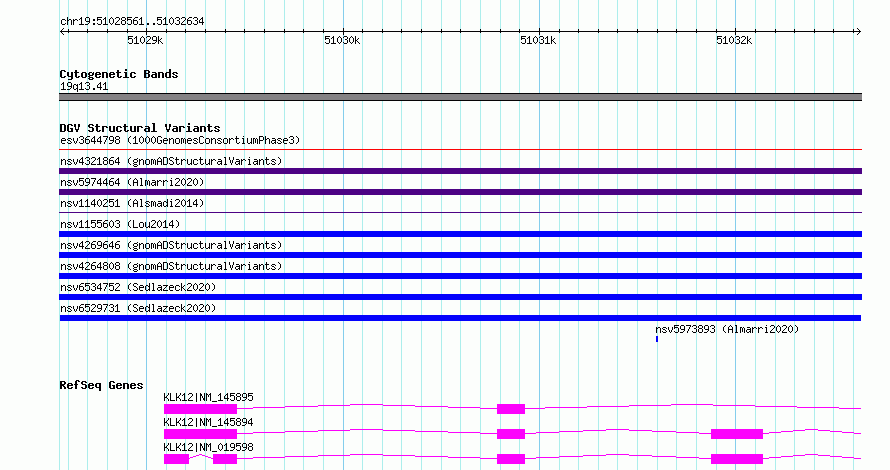The width and height of the screenshot is (890, 470).
Task: Click the middle exon of KLK12 NM_145895
Action: tap(511, 409)
